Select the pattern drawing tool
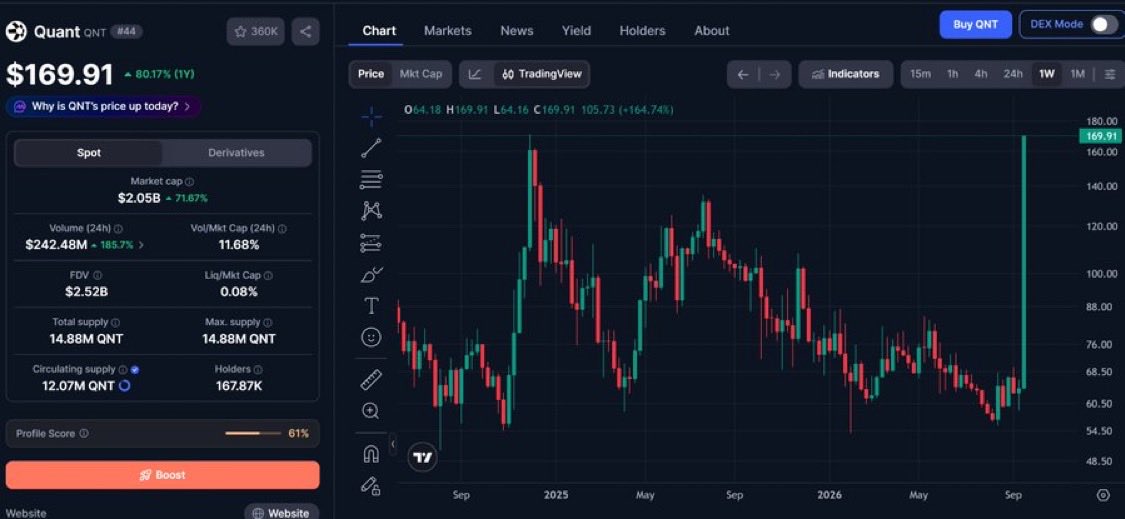Screen dimensions: 1125x519 click(x=371, y=210)
